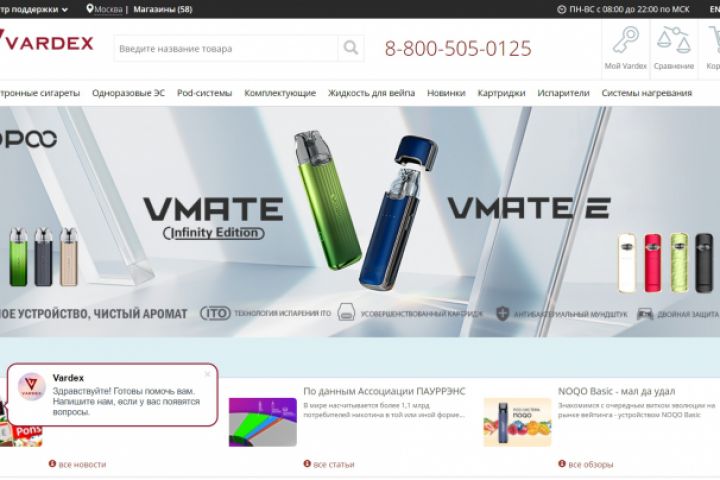Click the working hours text ПН-ВС

629,9
